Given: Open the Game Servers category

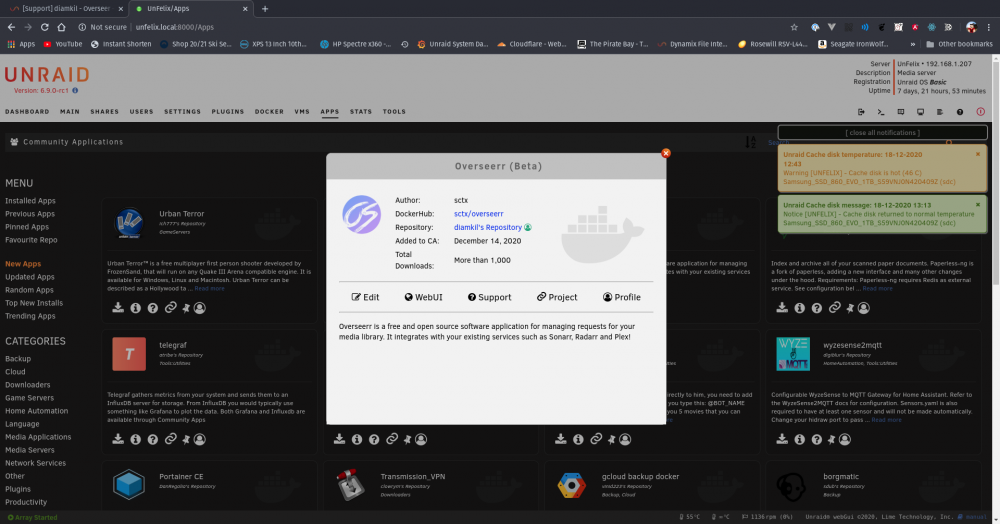Looking at the screenshot, I should [x=29, y=398].
